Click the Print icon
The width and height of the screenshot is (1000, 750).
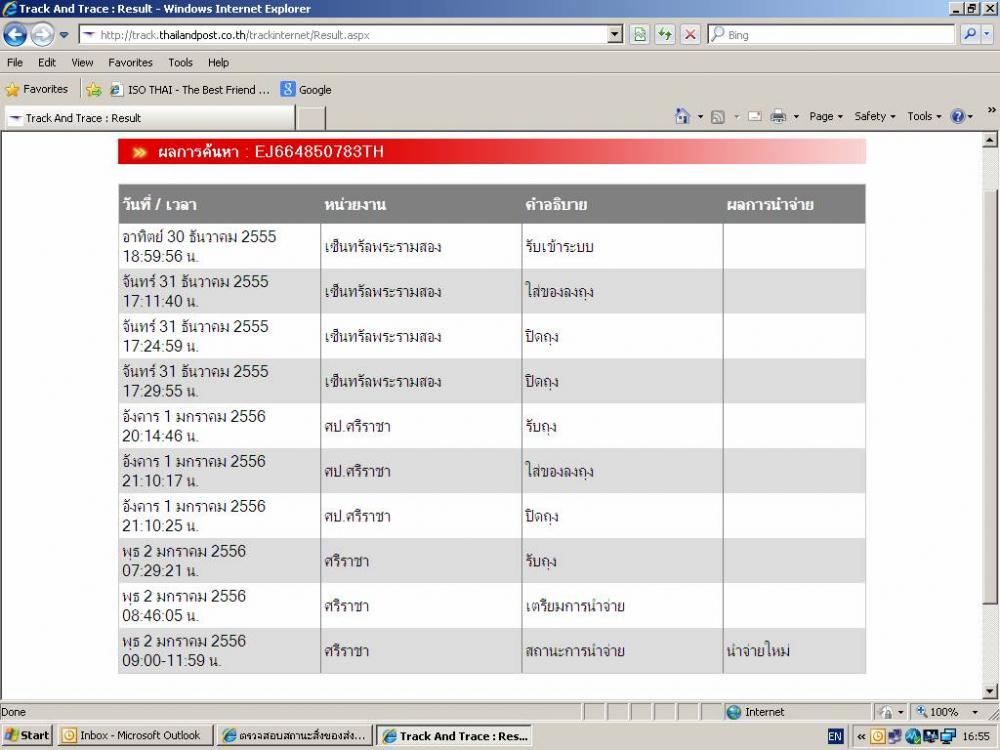(x=778, y=116)
